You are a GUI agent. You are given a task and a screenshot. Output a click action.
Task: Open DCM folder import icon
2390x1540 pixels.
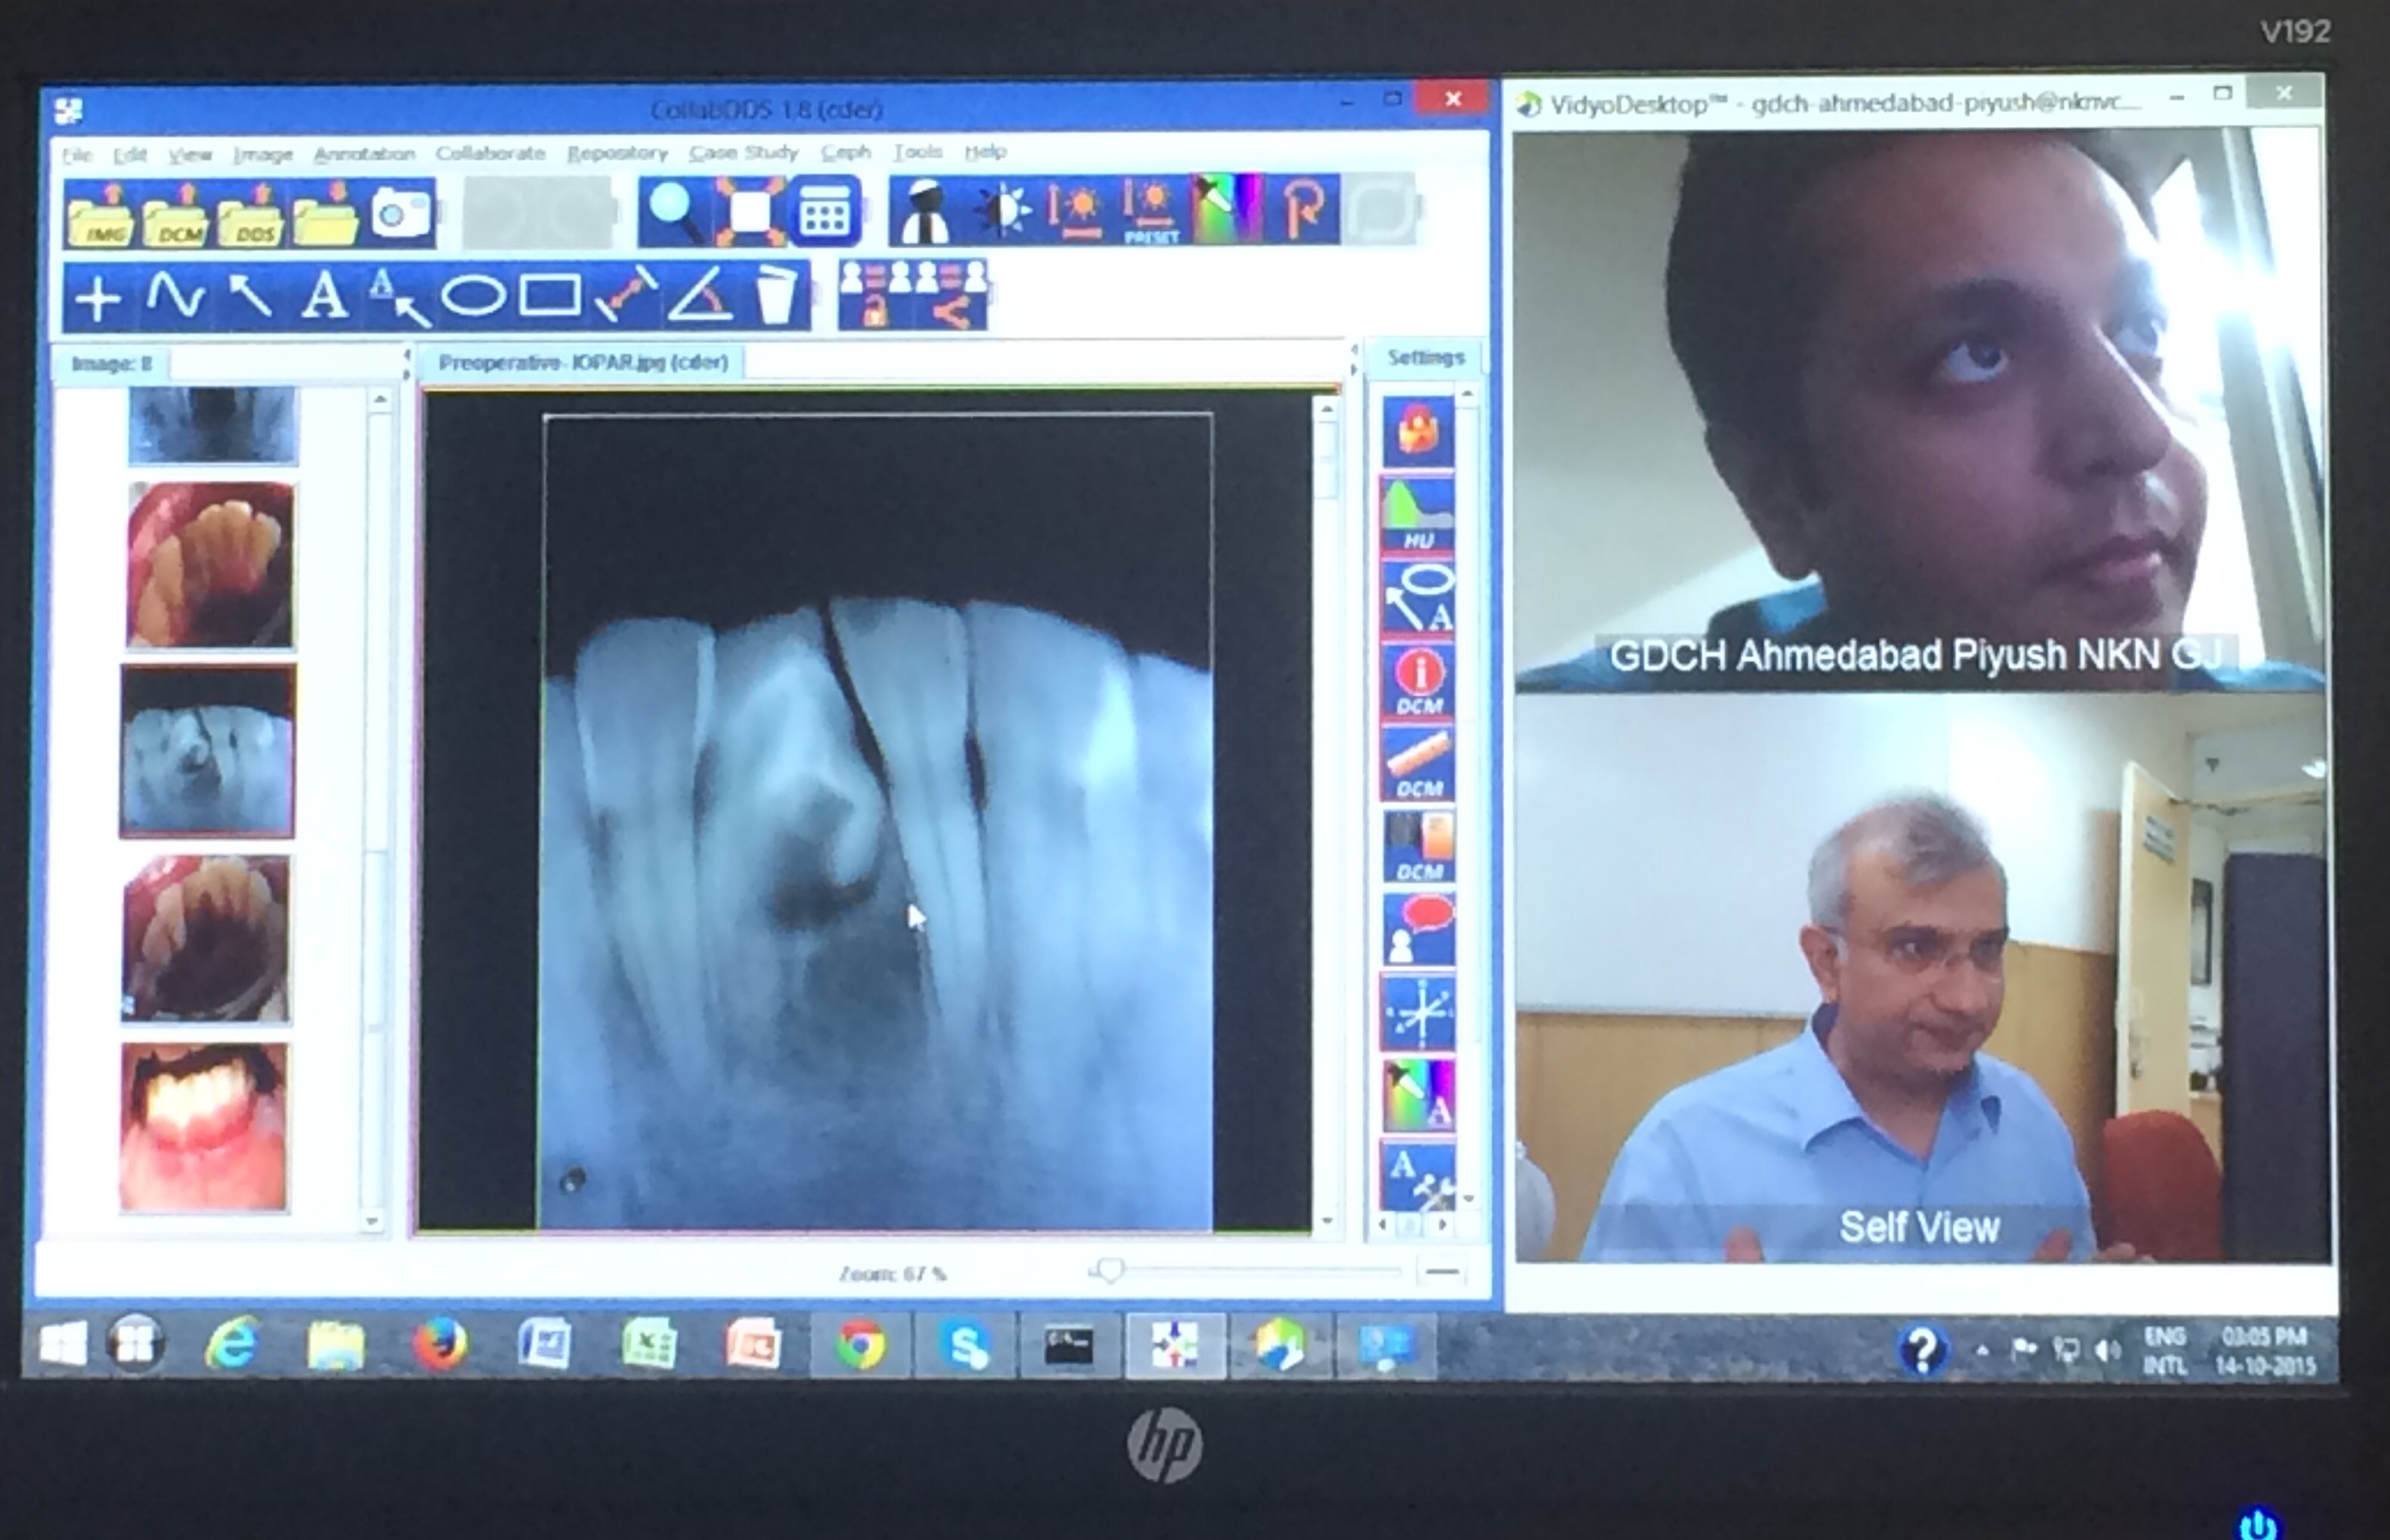[x=175, y=214]
